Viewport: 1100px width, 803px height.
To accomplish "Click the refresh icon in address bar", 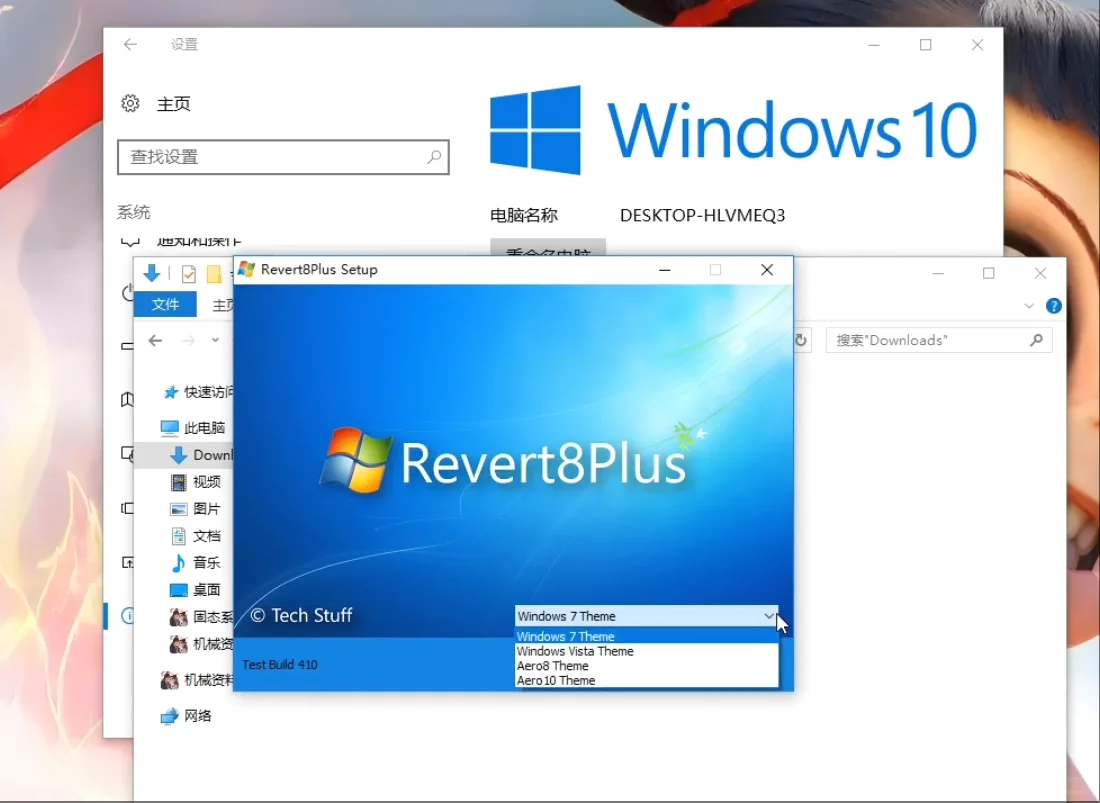I will click(801, 340).
